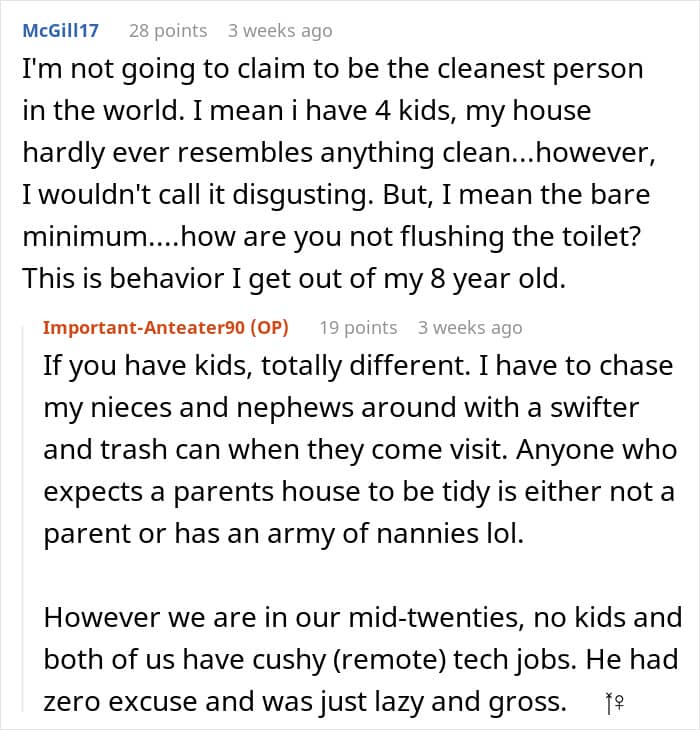Screen dimensions: 700x730
Task: Click the 28 points score
Action: pos(168,31)
